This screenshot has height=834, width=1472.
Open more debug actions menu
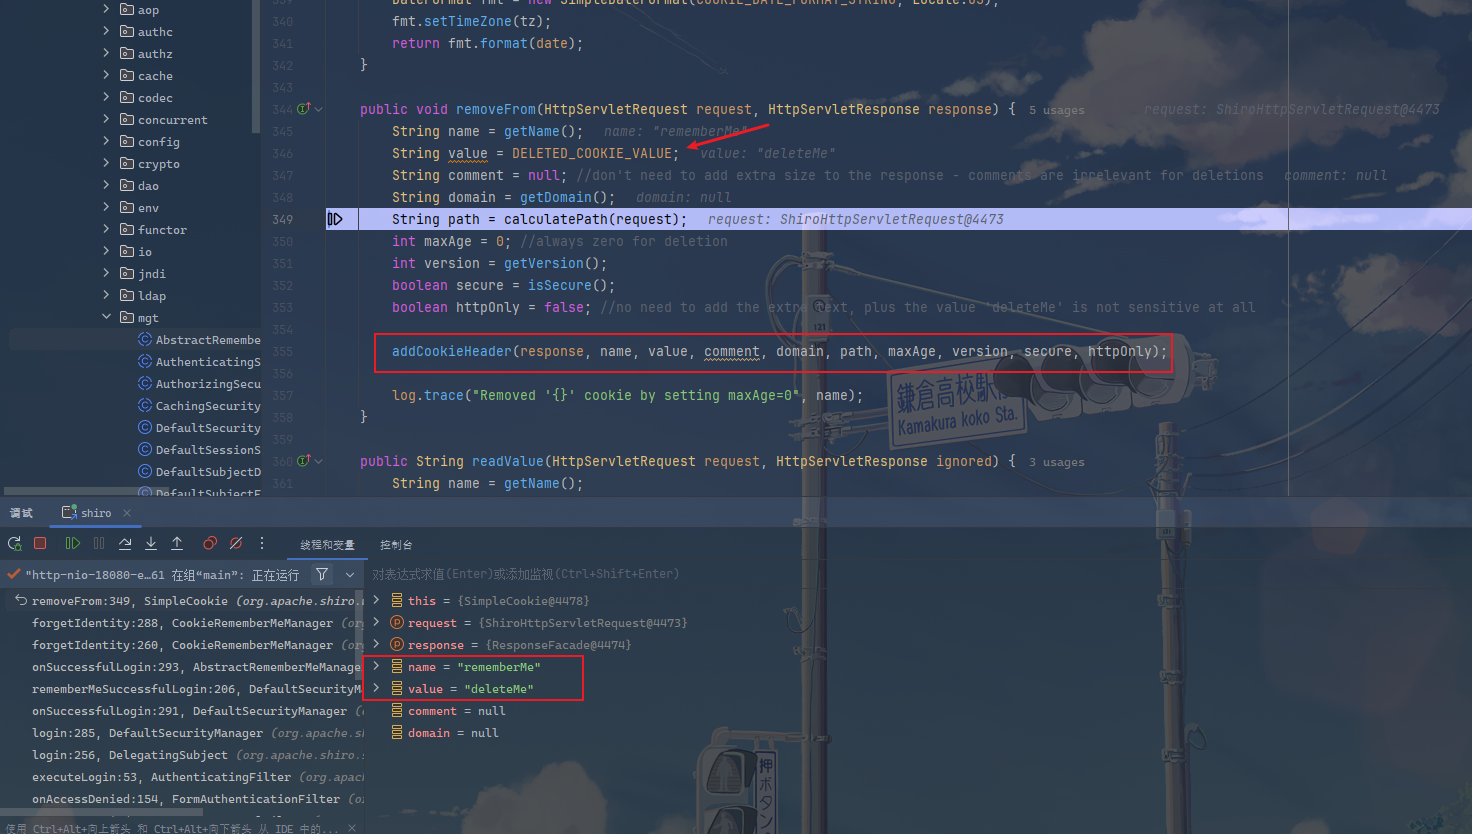tap(262, 543)
